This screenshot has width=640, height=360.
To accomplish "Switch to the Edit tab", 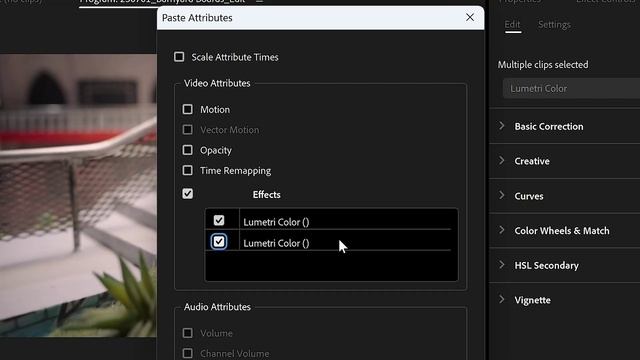I will click(x=512, y=24).
